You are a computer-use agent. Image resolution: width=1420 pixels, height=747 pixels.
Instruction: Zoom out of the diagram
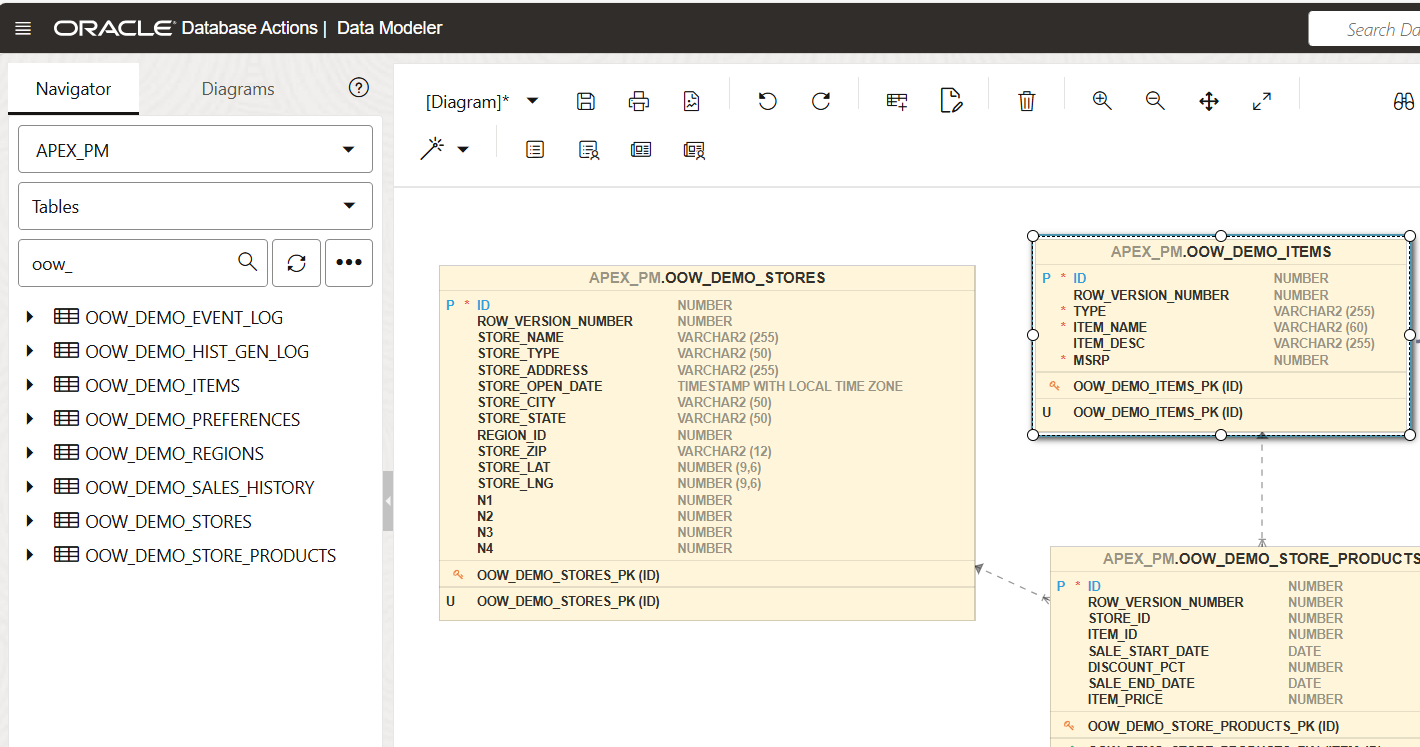click(x=1155, y=101)
